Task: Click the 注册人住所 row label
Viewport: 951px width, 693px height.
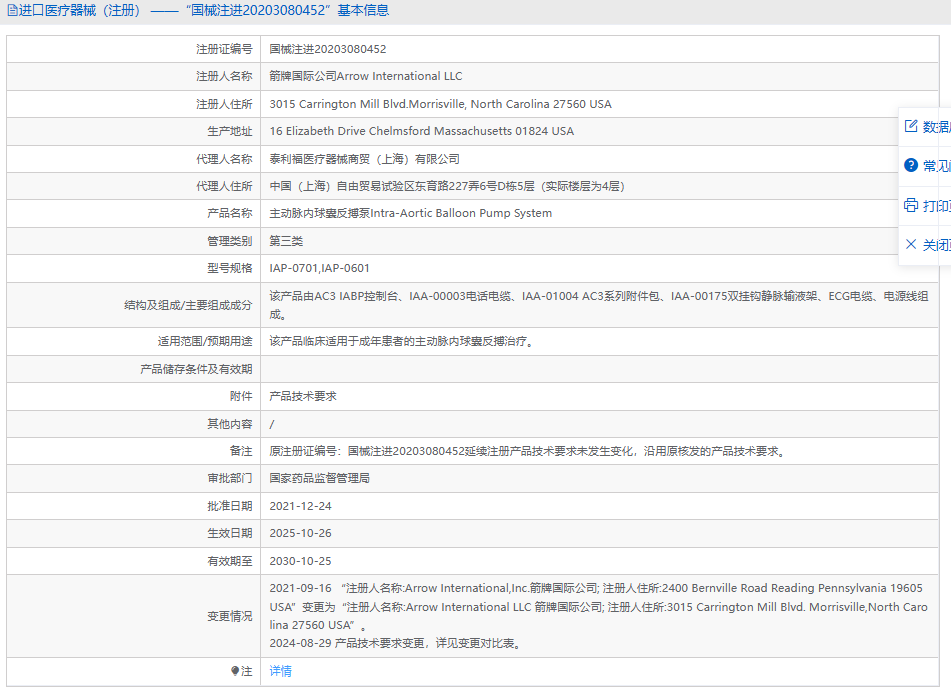Action: pos(224,104)
